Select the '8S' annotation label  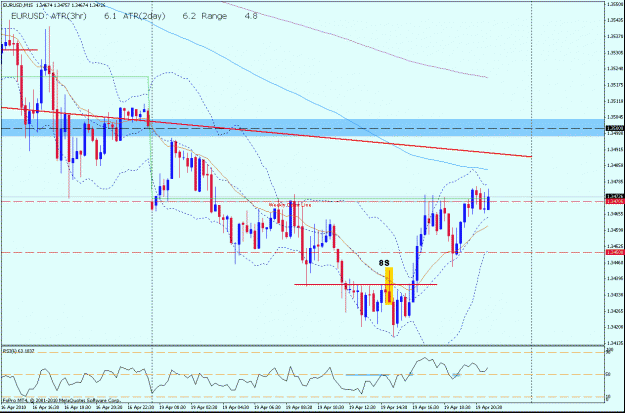pos(384,263)
